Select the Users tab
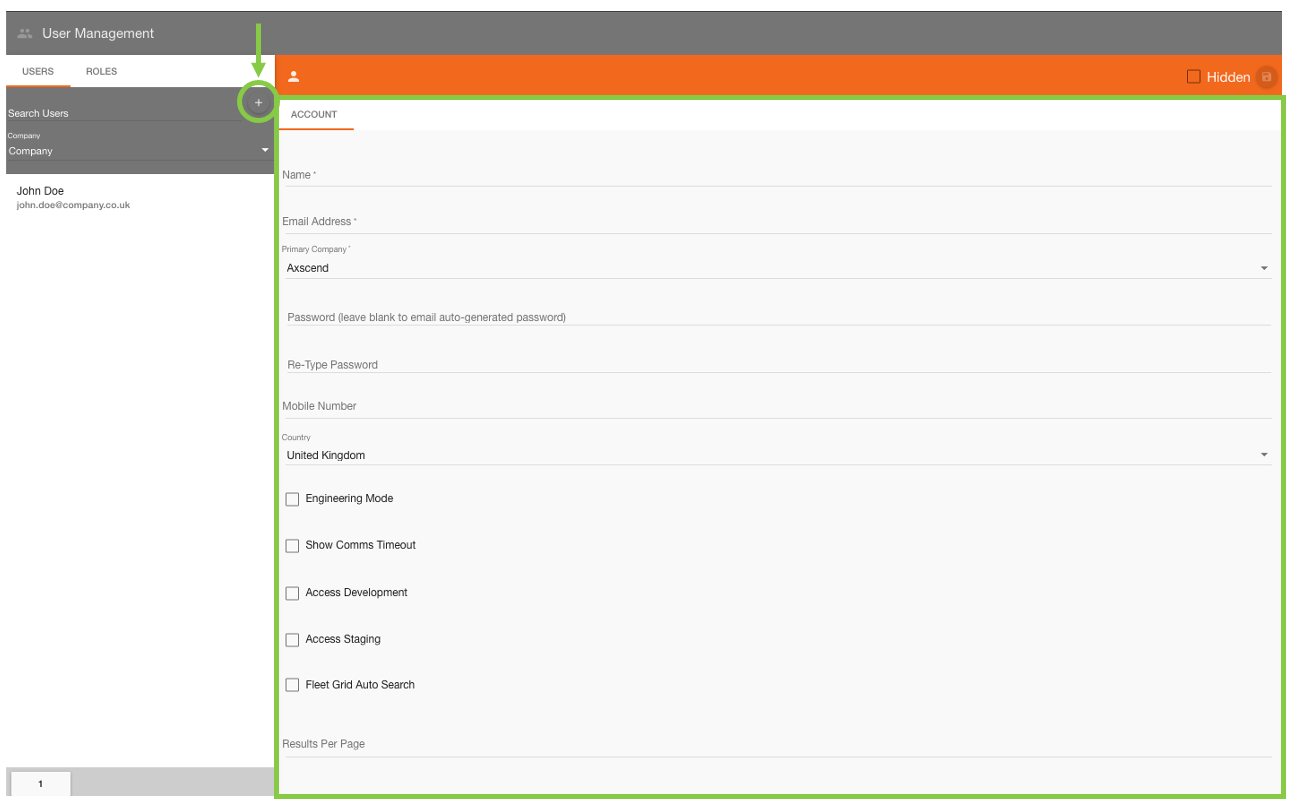The height and width of the screenshot is (805, 1290). (38, 72)
